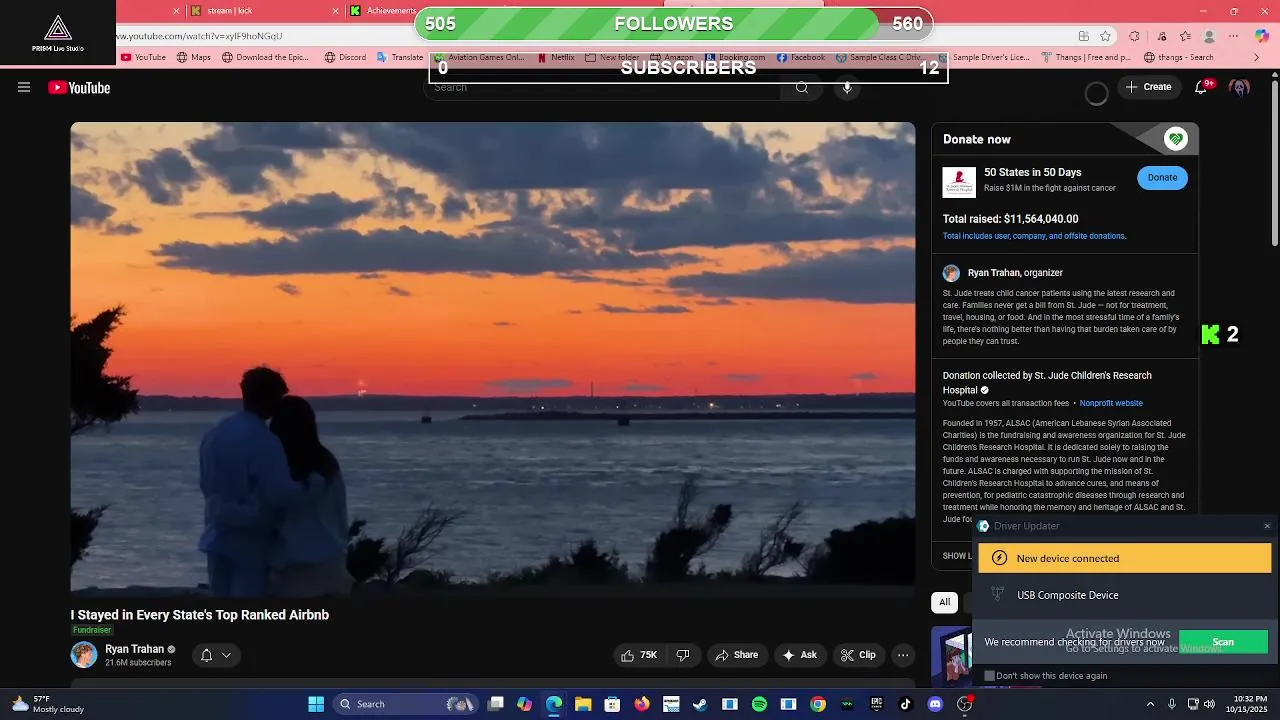Bookmark page with the address bar star
Image resolution: width=1280 pixels, height=720 pixels.
click(1105, 36)
